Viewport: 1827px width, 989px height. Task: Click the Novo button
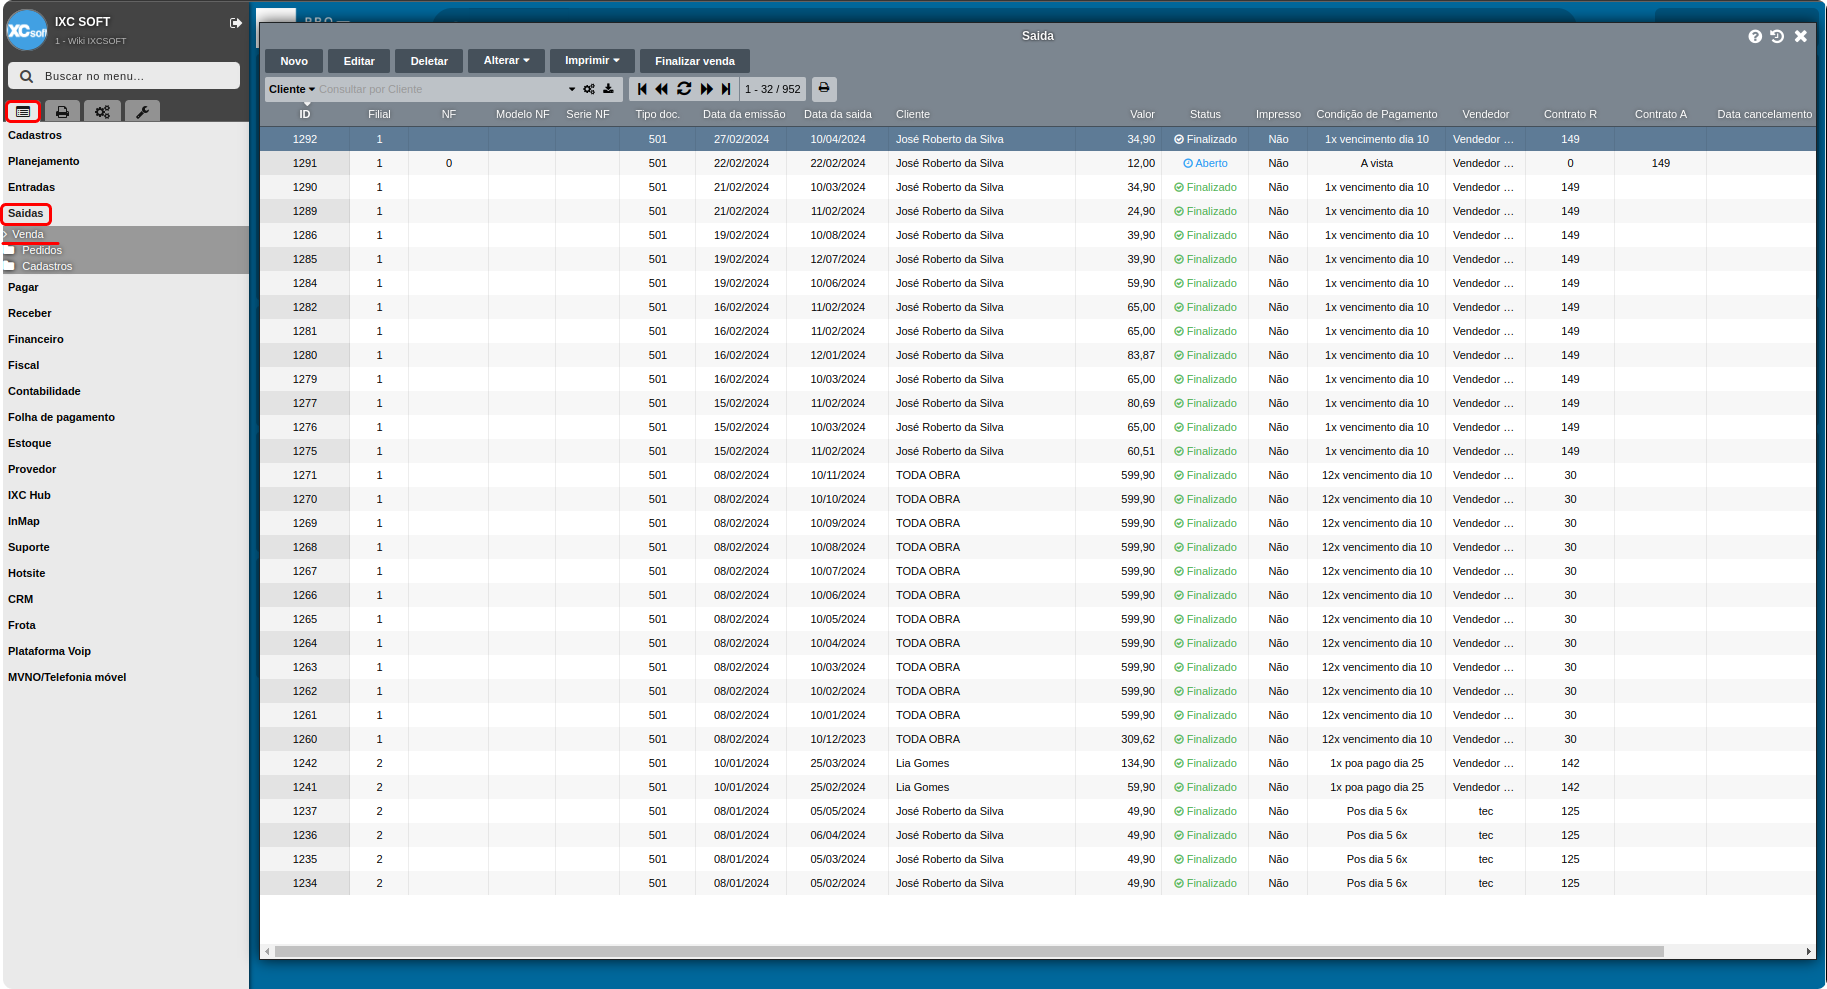click(294, 61)
